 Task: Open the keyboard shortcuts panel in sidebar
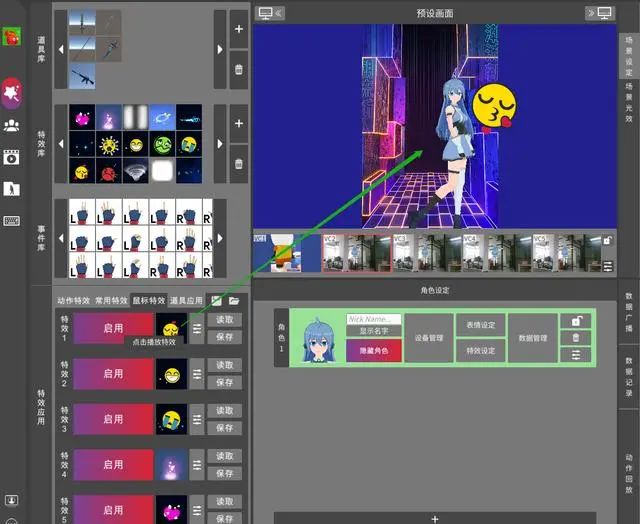(x=11, y=221)
